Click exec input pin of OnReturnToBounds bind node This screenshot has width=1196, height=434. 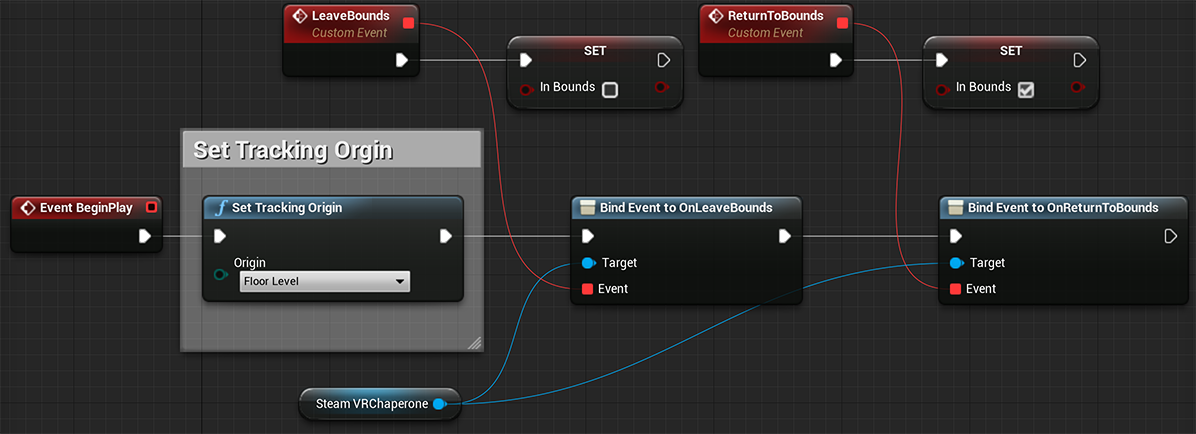pyautogui.click(x=955, y=236)
